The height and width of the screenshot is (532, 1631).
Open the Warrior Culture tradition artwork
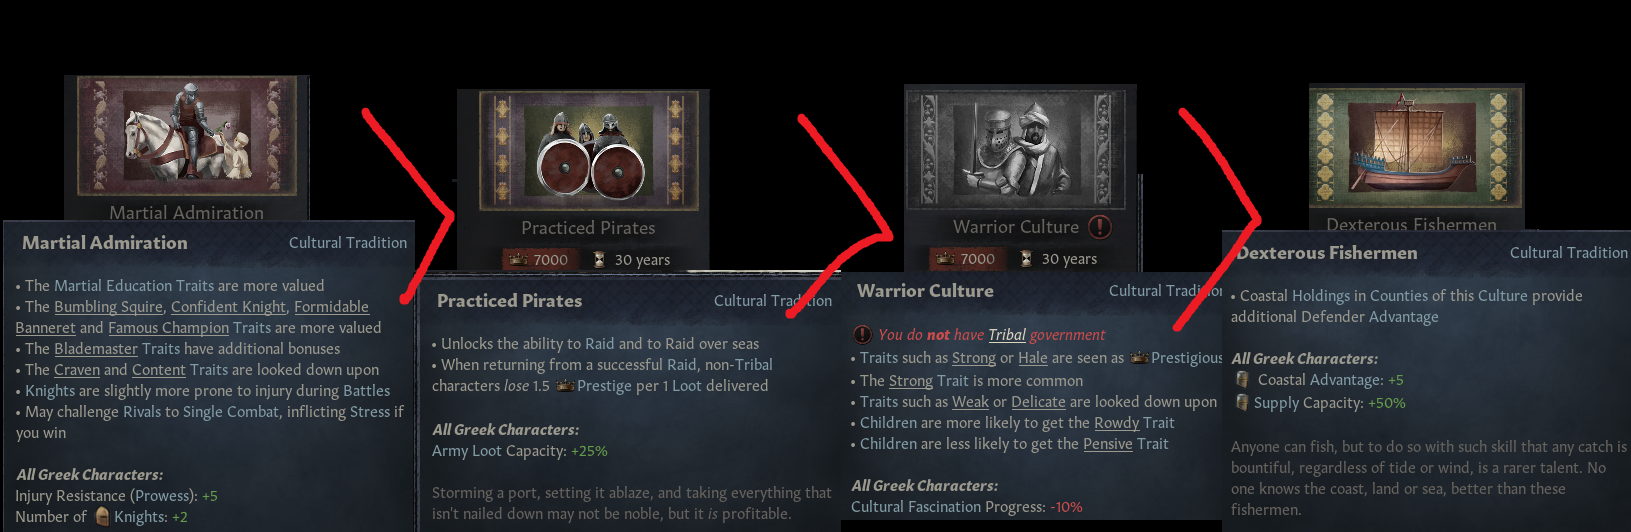click(1015, 150)
